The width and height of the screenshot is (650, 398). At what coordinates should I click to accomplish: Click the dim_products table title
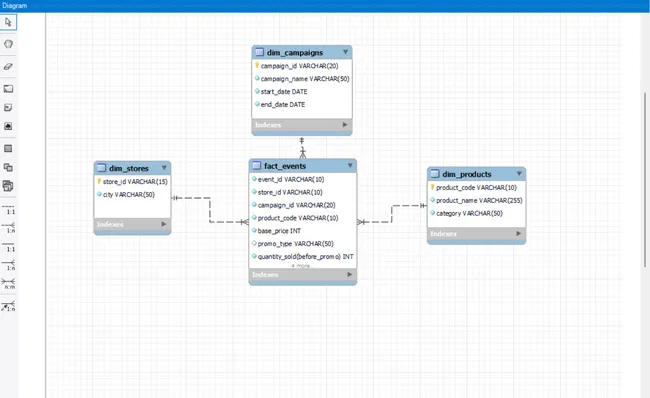(x=467, y=174)
